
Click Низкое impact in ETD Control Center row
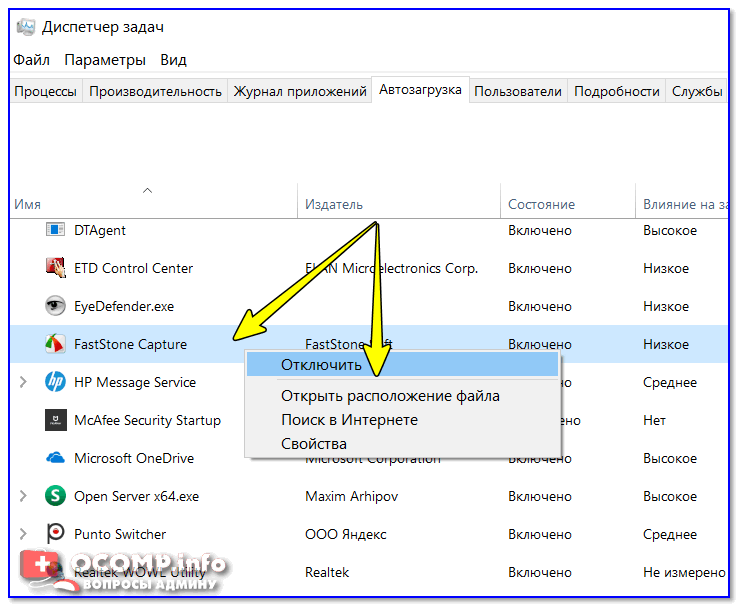(x=666, y=268)
